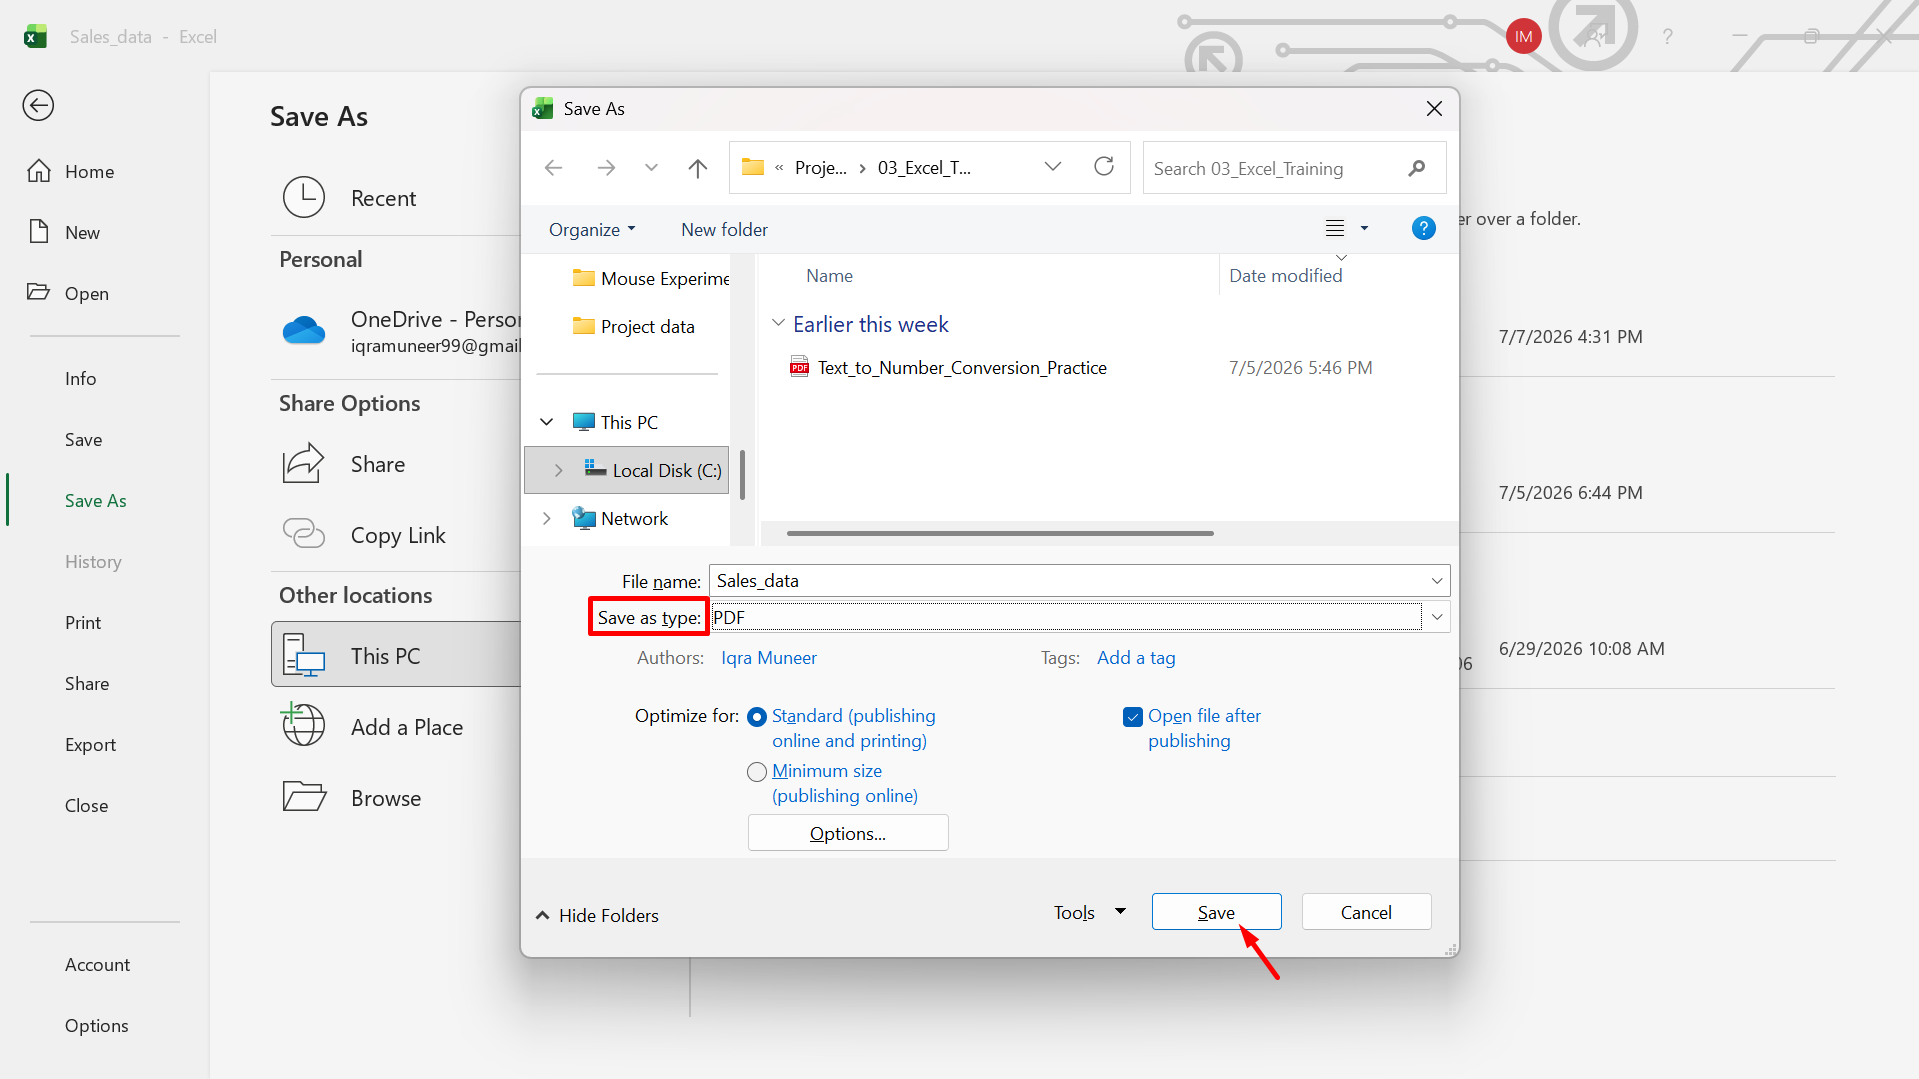The height and width of the screenshot is (1079, 1919).
Task: Select OneDrive - Personal cloud location
Action: coord(400,331)
